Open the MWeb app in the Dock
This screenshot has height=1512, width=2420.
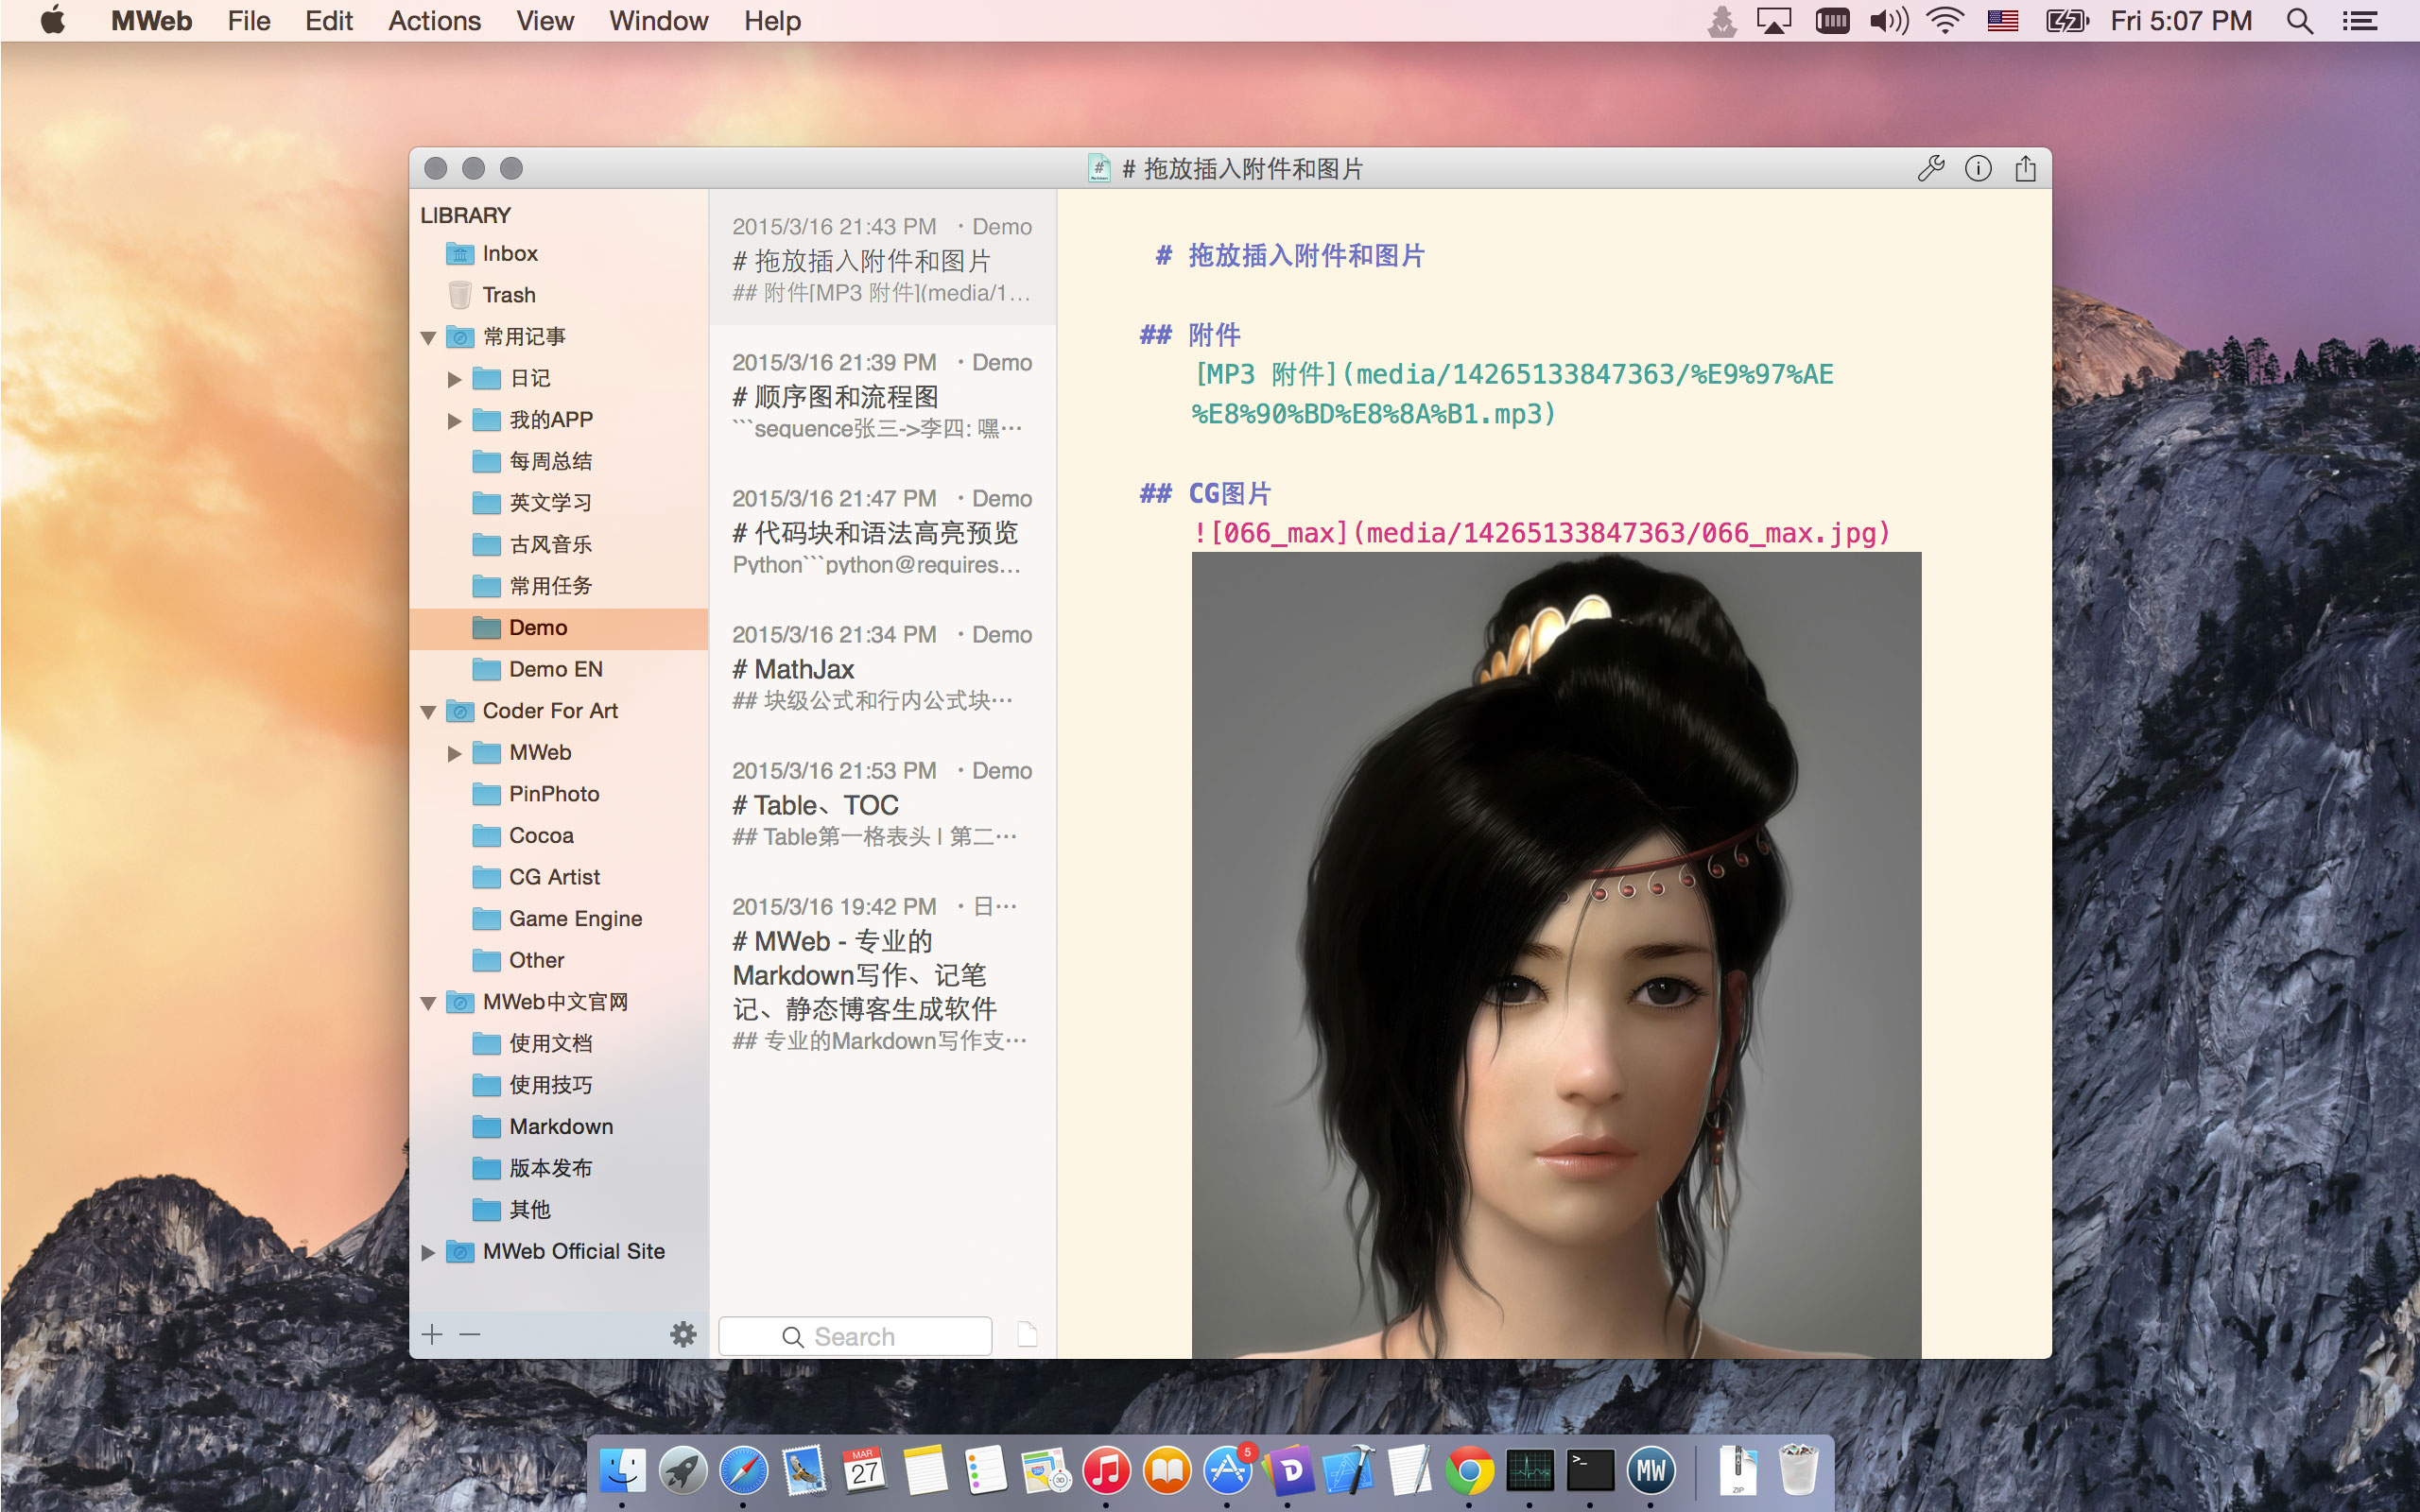coord(1650,1470)
